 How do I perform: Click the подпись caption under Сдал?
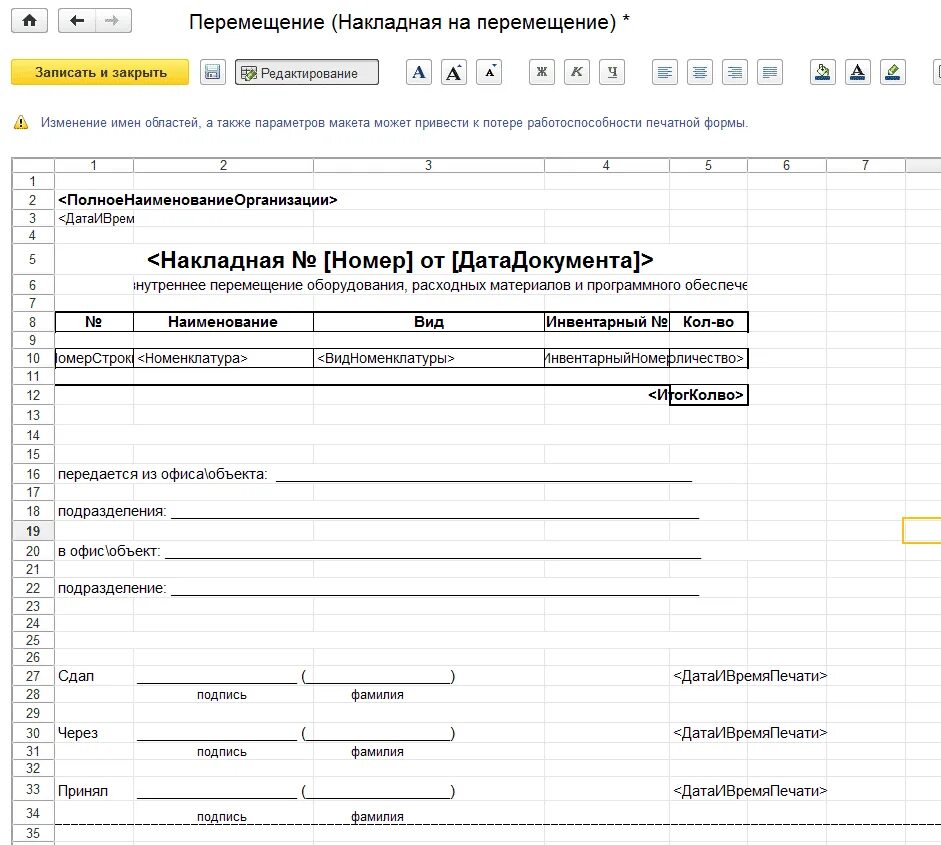tap(222, 695)
